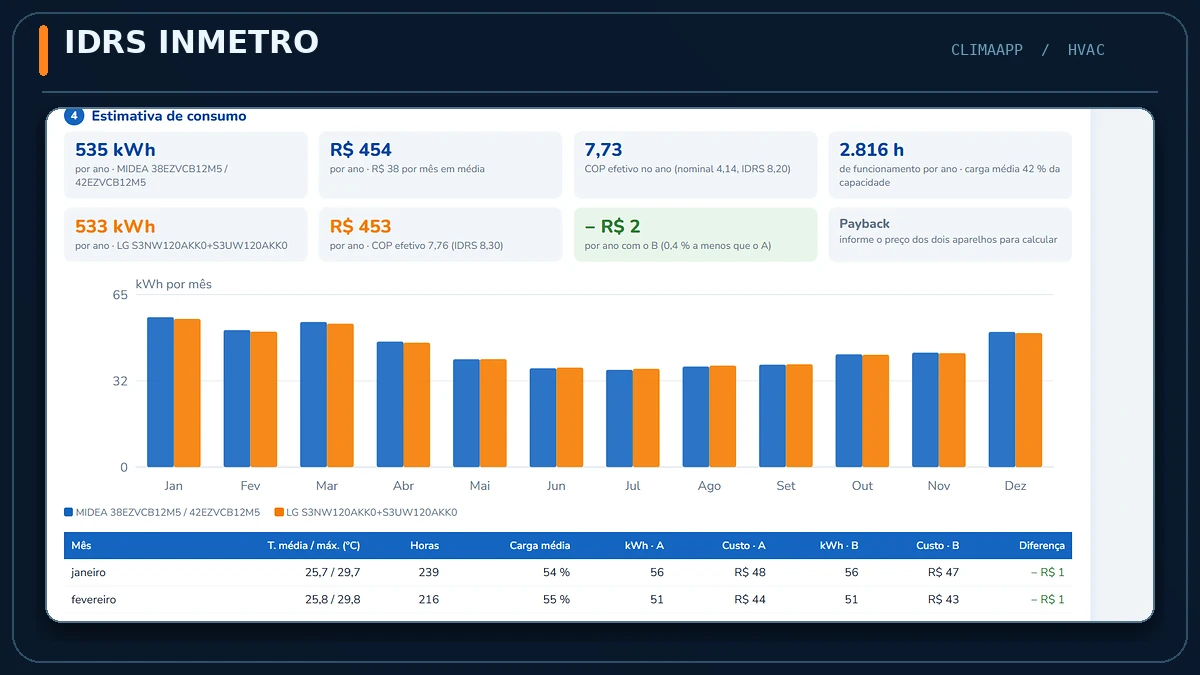Image resolution: width=1200 pixels, height=675 pixels.
Task: Click the 'Carga média' column header
Action: [540, 546]
